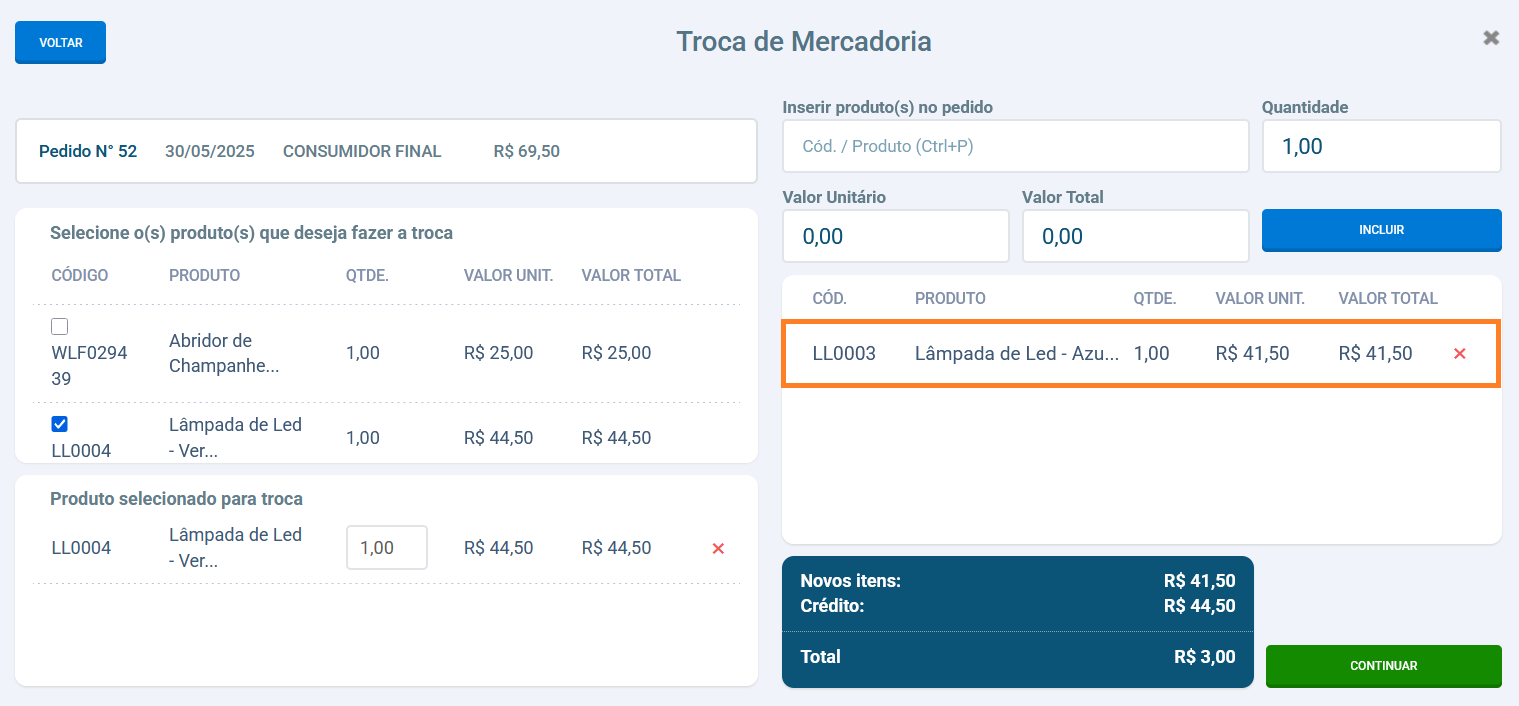Click the Voltar button
The height and width of the screenshot is (706, 1519).
click(x=60, y=43)
